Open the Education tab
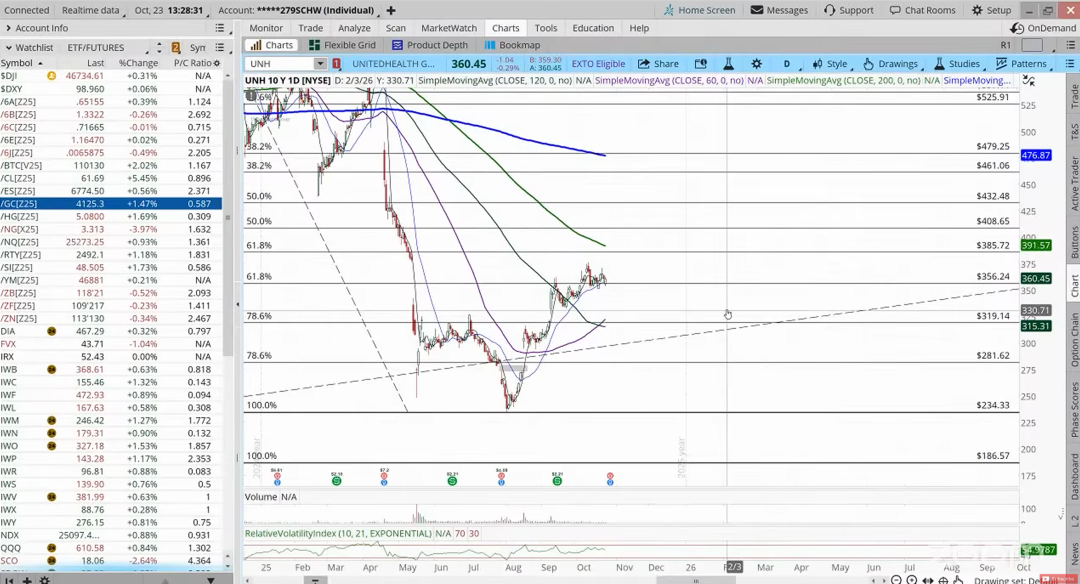The height and width of the screenshot is (584, 1080). click(593, 28)
